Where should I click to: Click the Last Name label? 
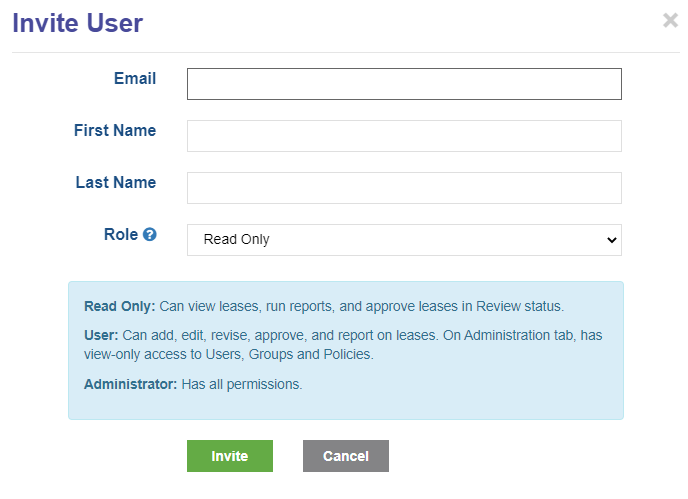(x=116, y=182)
